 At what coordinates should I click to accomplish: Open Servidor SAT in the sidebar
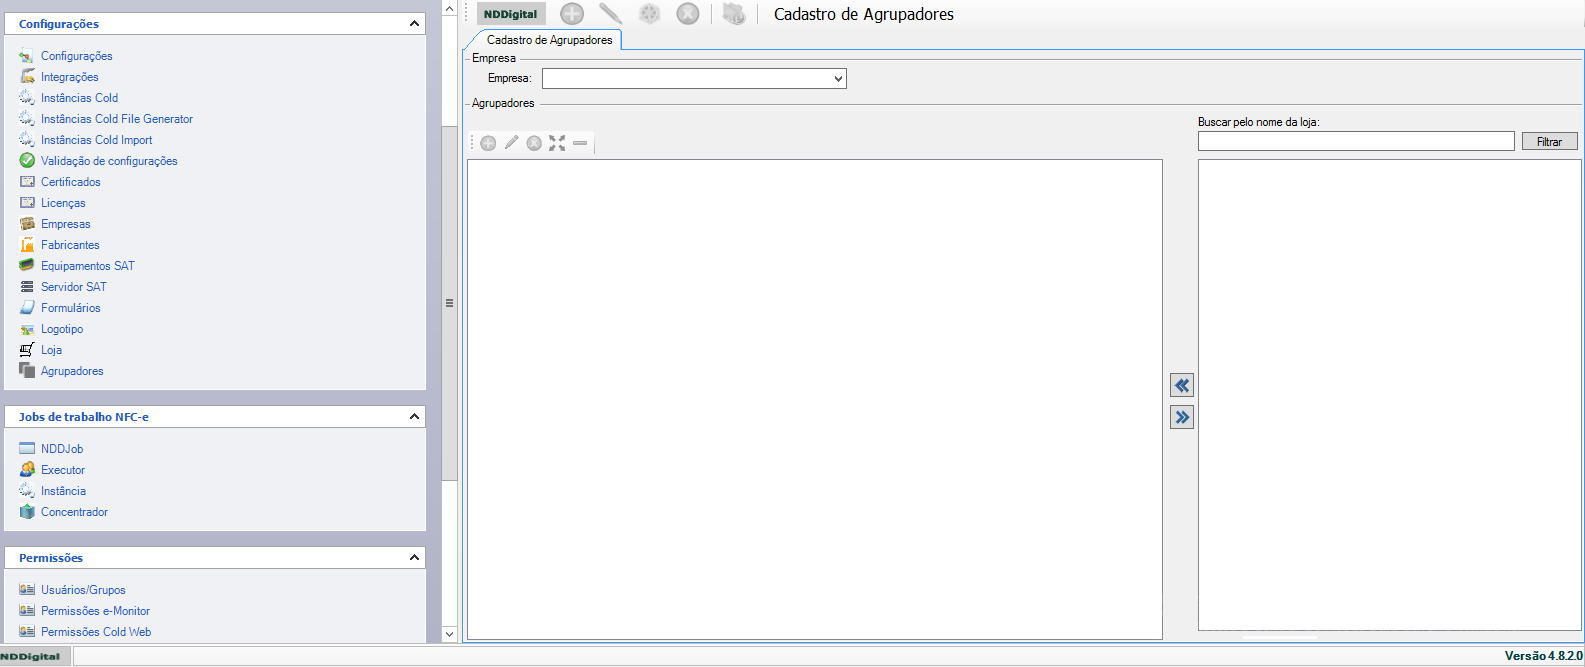pyautogui.click(x=73, y=287)
